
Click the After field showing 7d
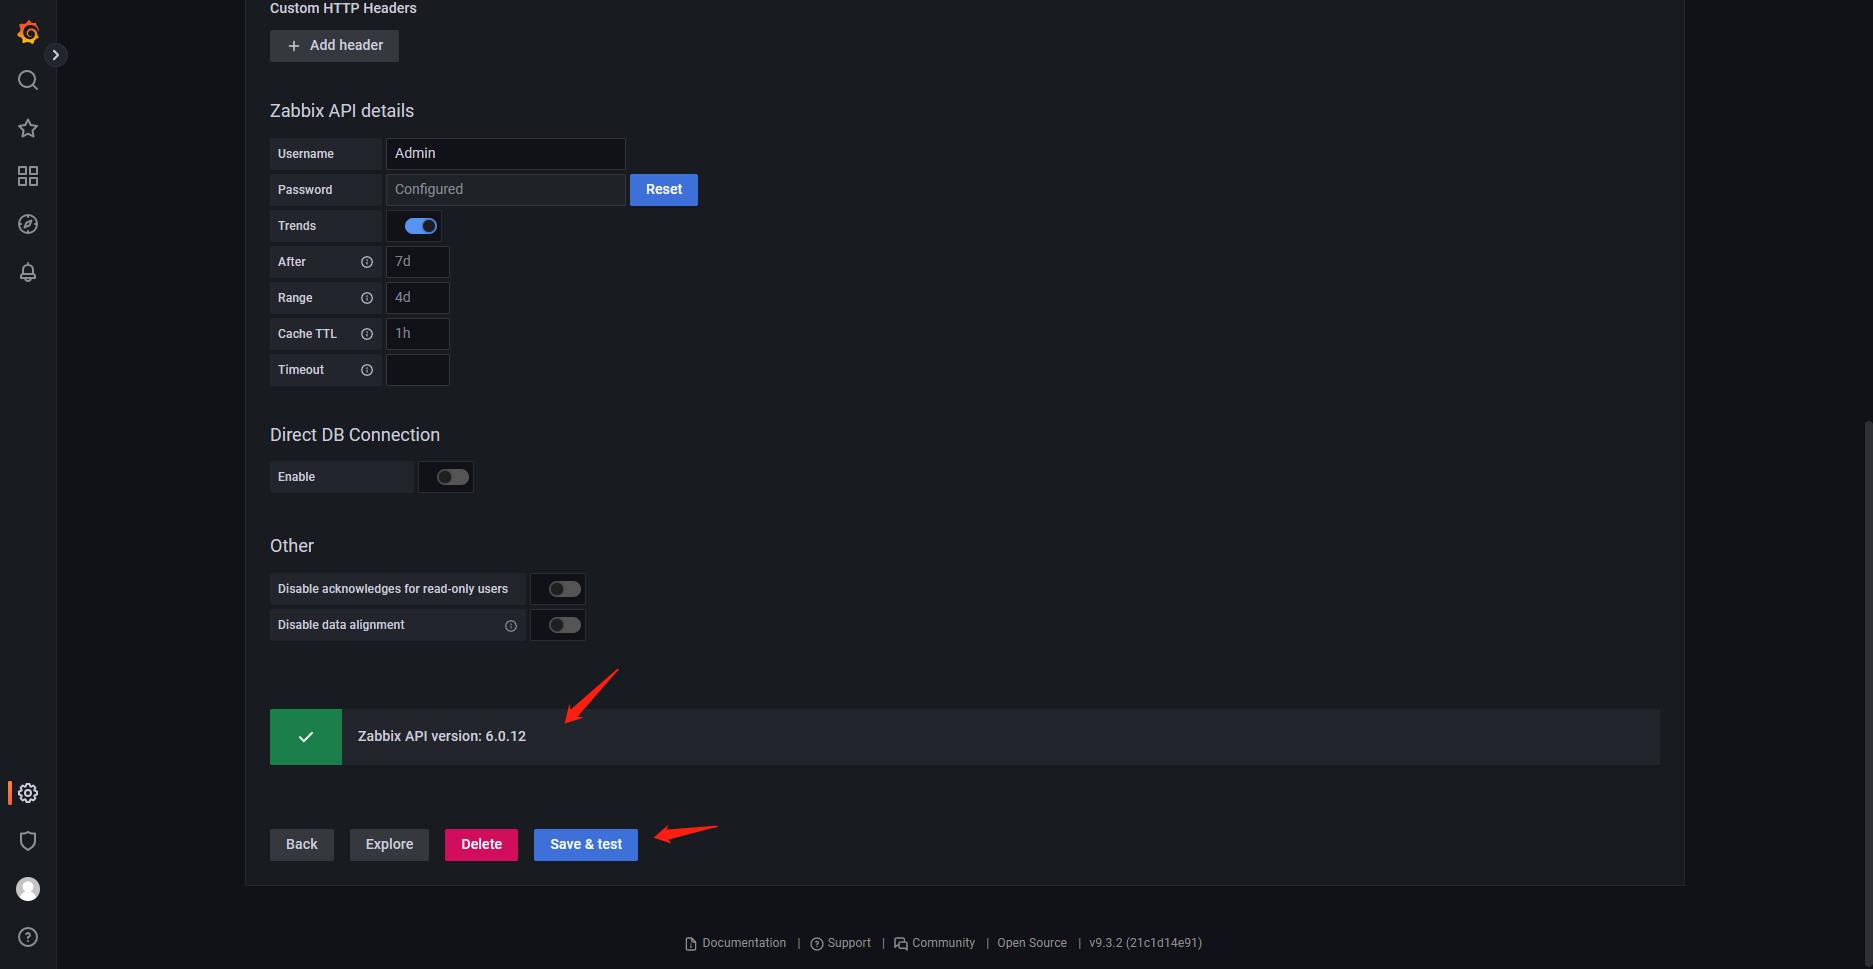[417, 262]
